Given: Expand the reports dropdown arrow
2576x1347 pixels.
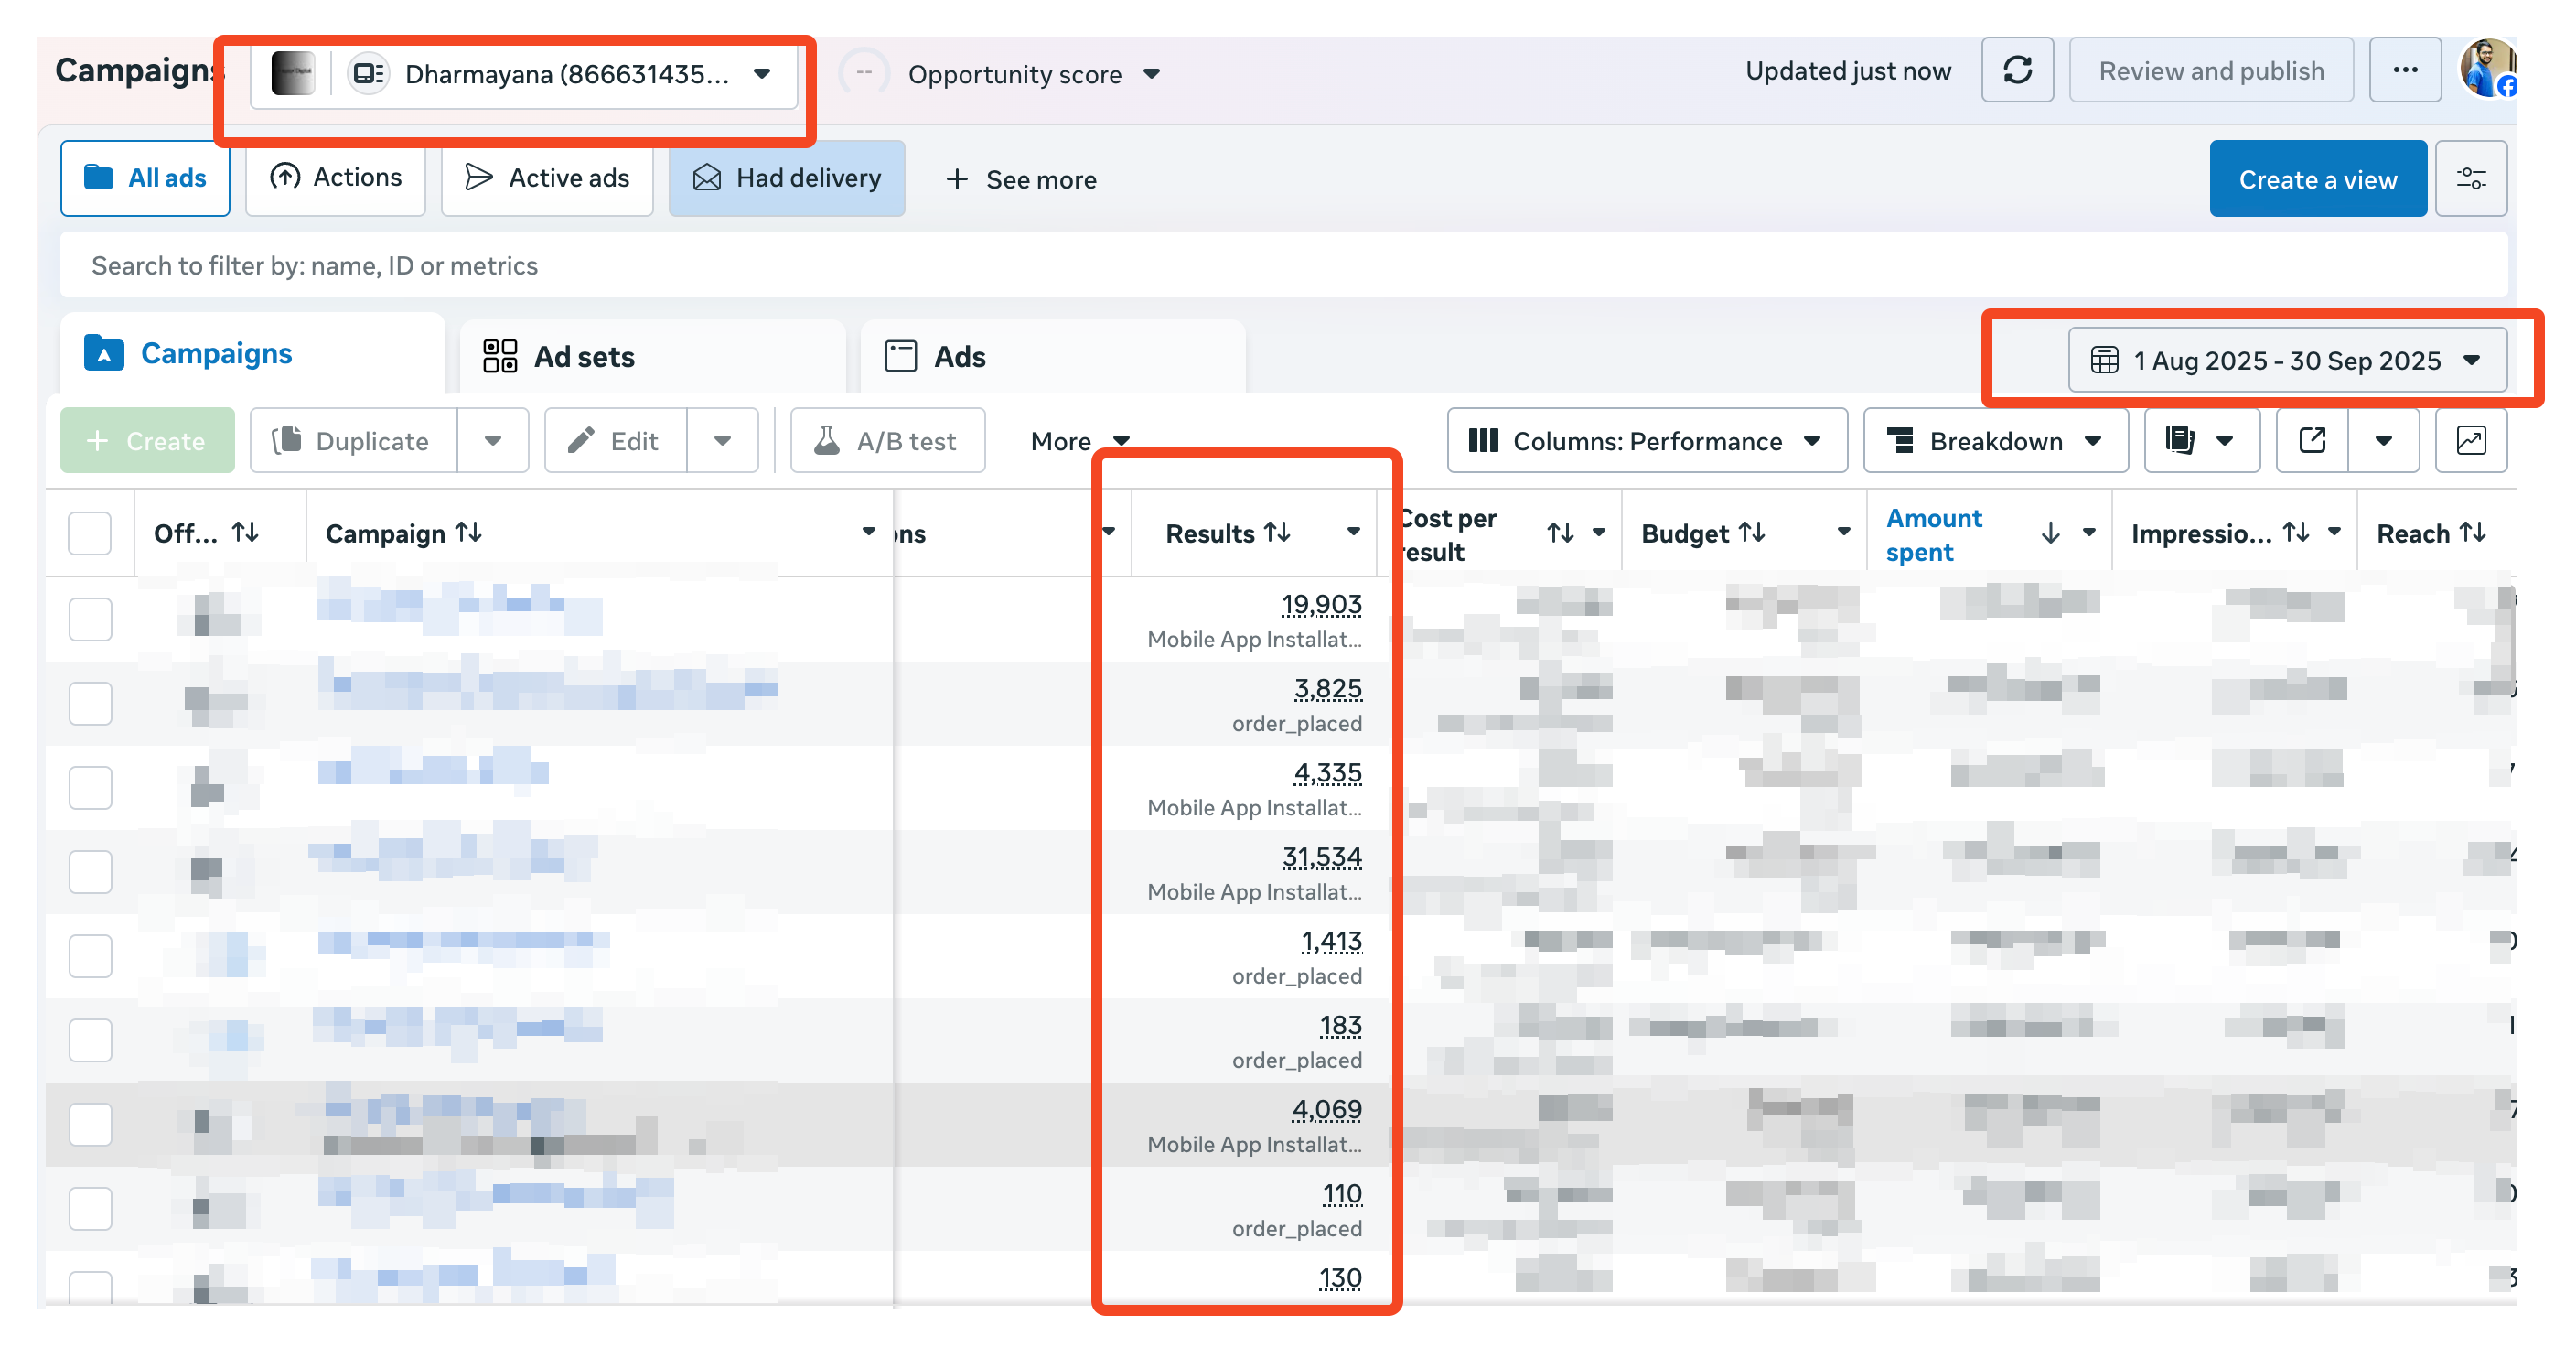Looking at the screenshot, I should 2224,440.
